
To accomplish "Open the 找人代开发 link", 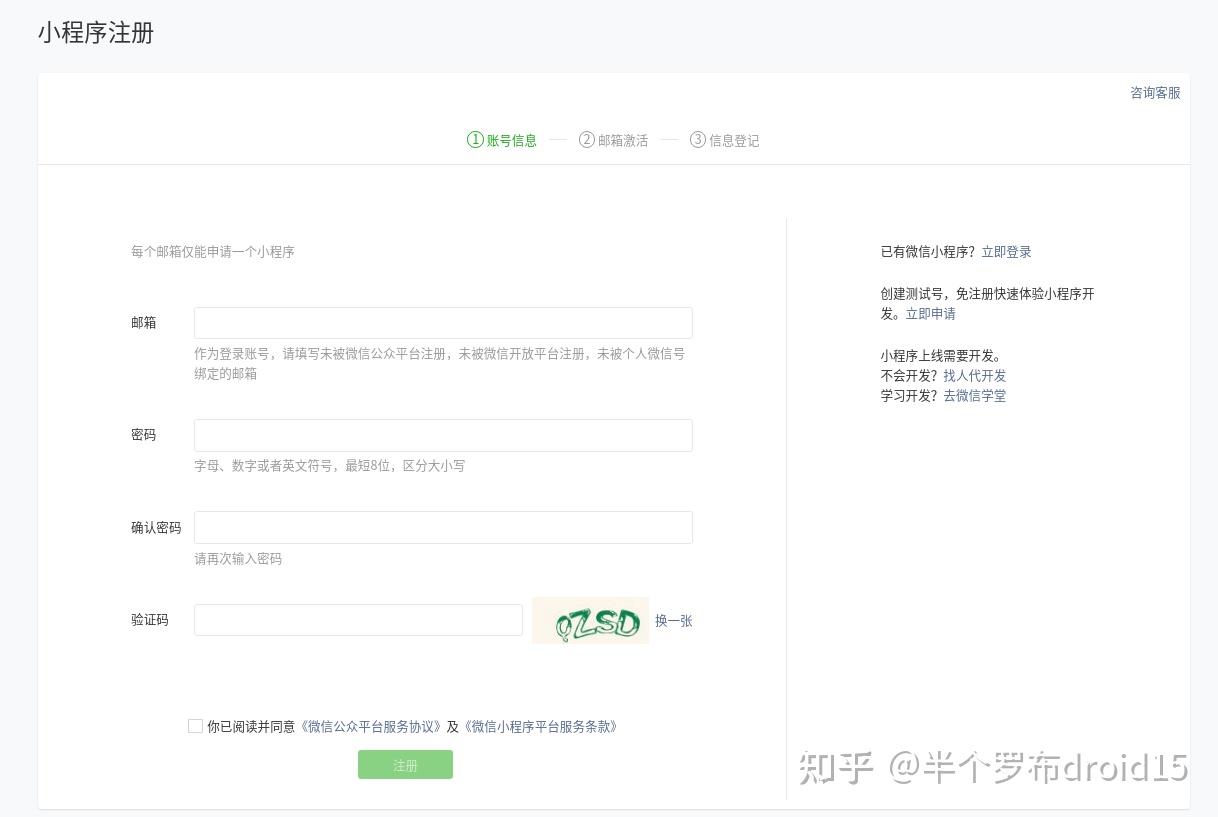I will [x=974, y=376].
